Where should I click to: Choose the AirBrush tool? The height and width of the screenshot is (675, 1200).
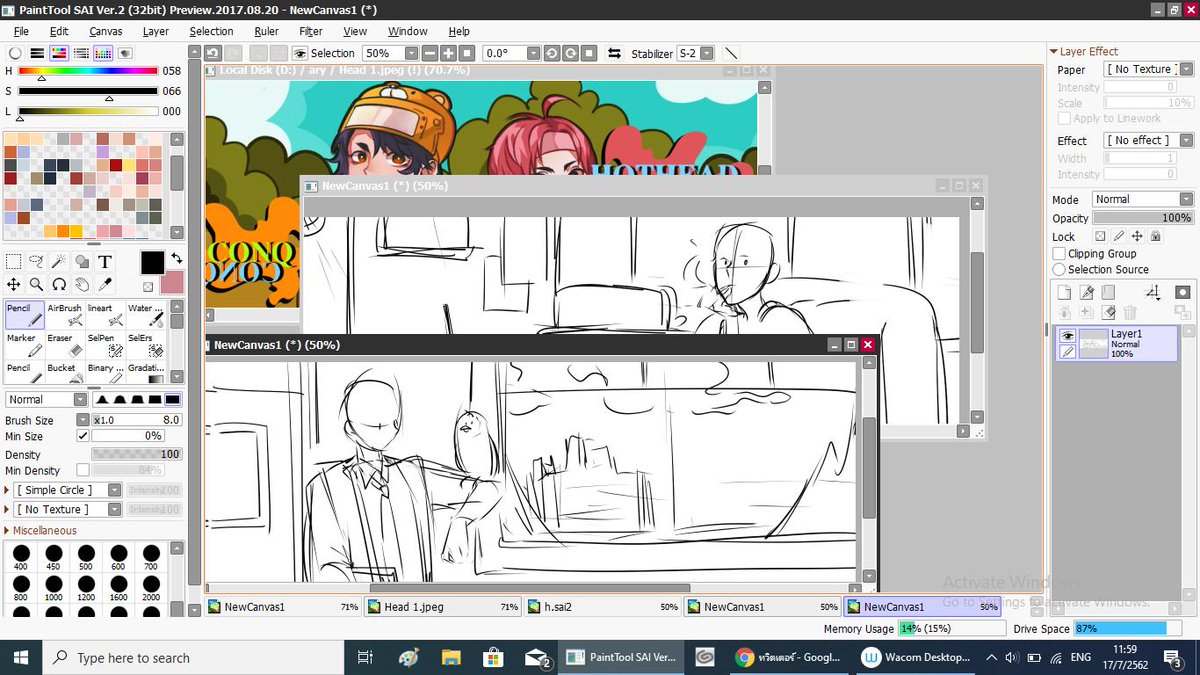click(65, 315)
